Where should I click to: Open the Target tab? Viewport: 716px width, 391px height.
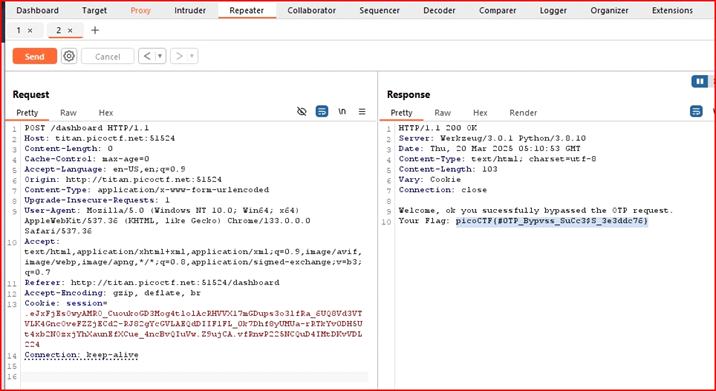pyautogui.click(x=94, y=10)
